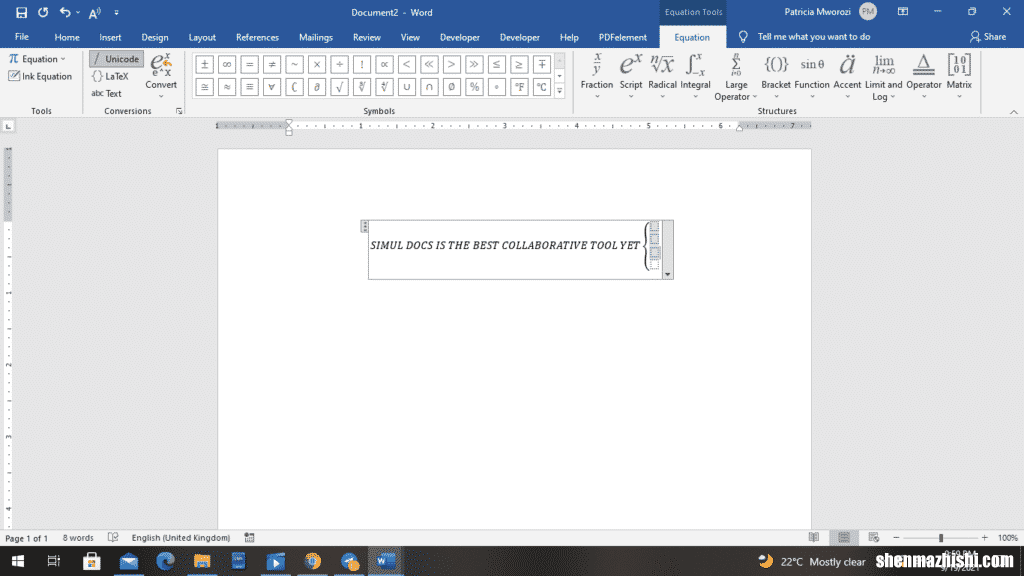Switch to the Layout tab
The image size is (1024, 576).
pyautogui.click(x=202, y=37)
